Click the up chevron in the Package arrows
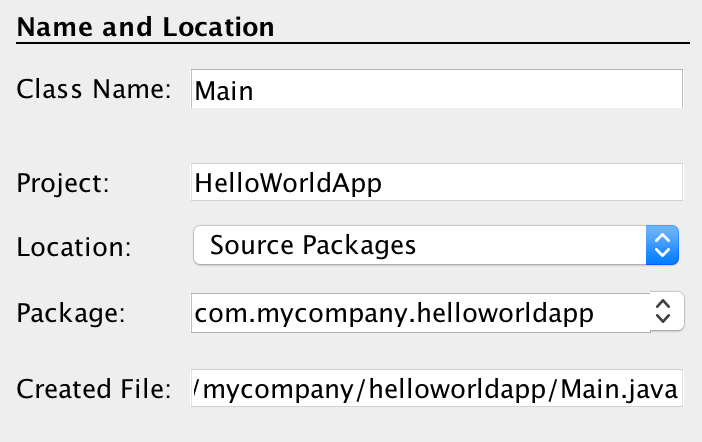 coord(662,305)
